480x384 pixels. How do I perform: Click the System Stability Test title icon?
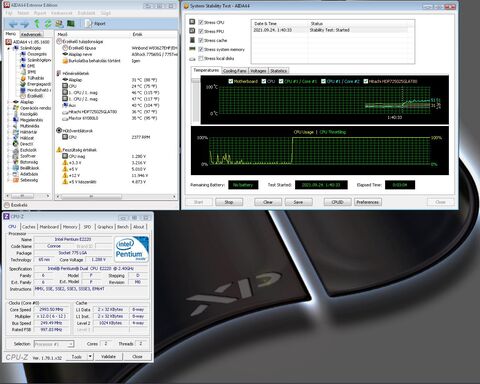click(x=186, y=6)
